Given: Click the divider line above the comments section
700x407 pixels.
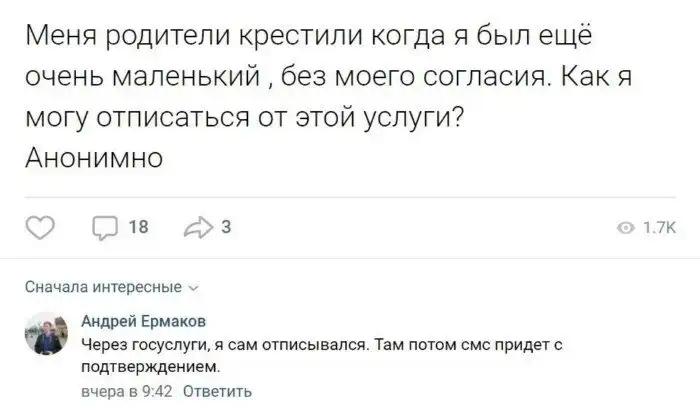Looking at the screenshot, I should [x=350, y=258].
